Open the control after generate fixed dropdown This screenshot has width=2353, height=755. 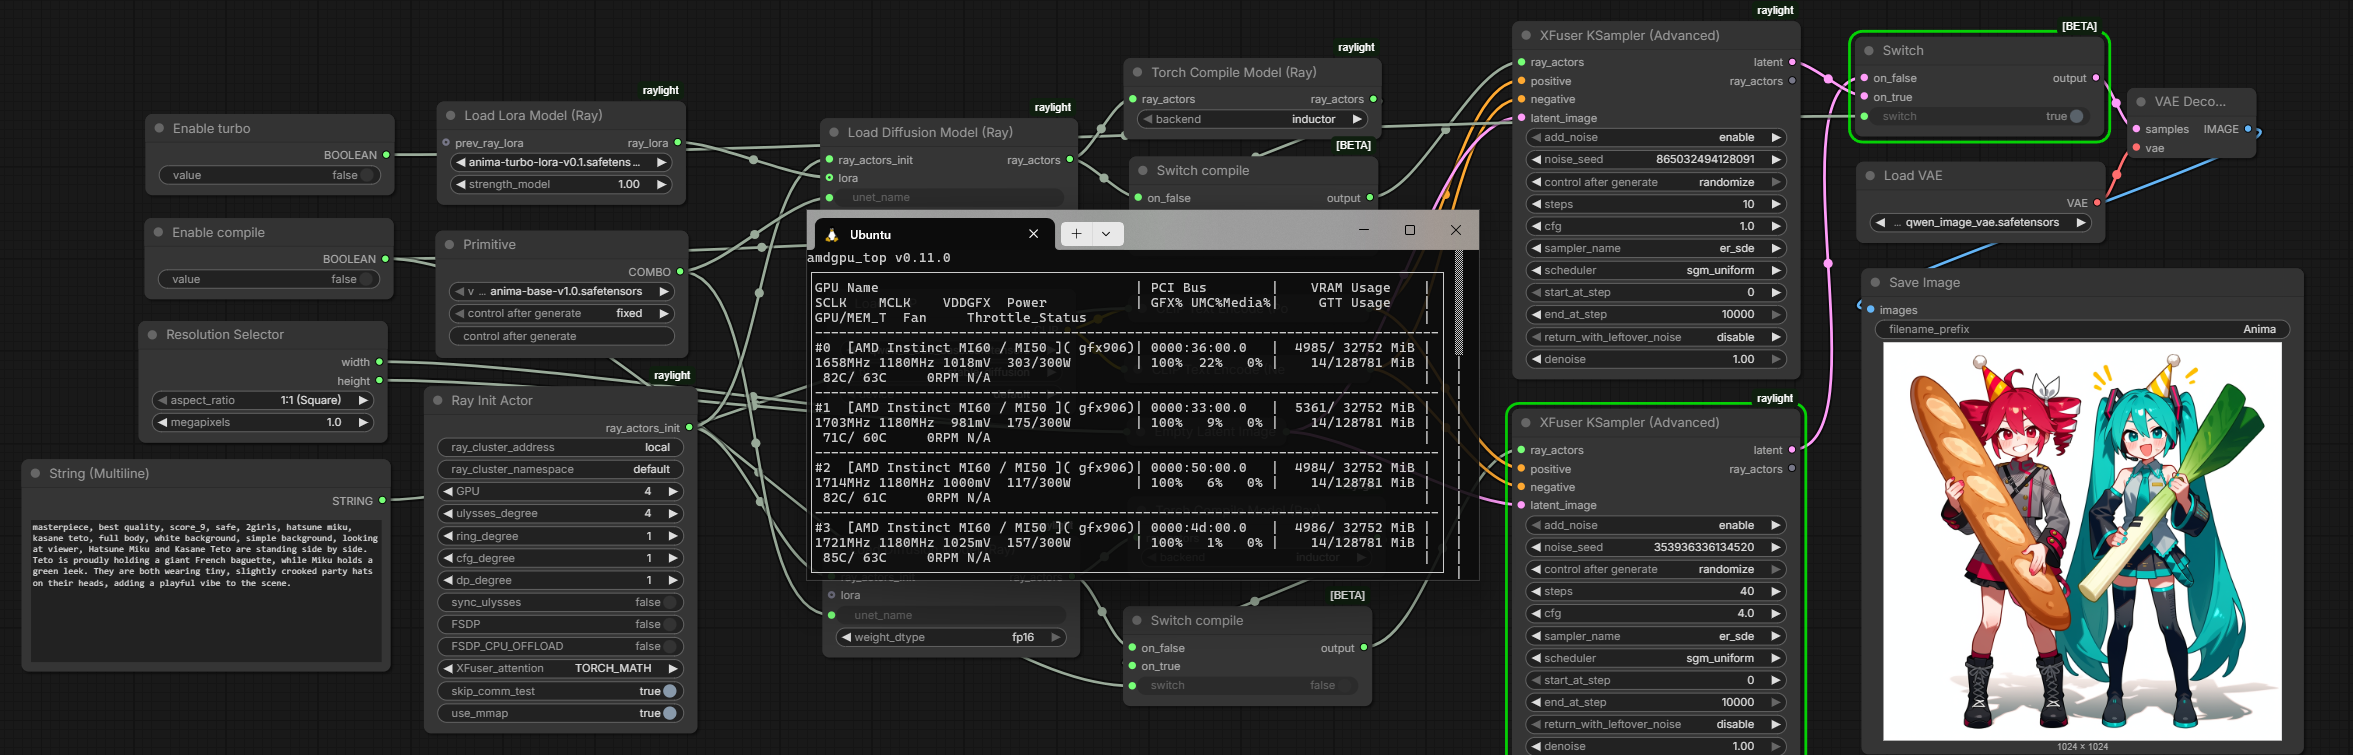pos(561,314)
